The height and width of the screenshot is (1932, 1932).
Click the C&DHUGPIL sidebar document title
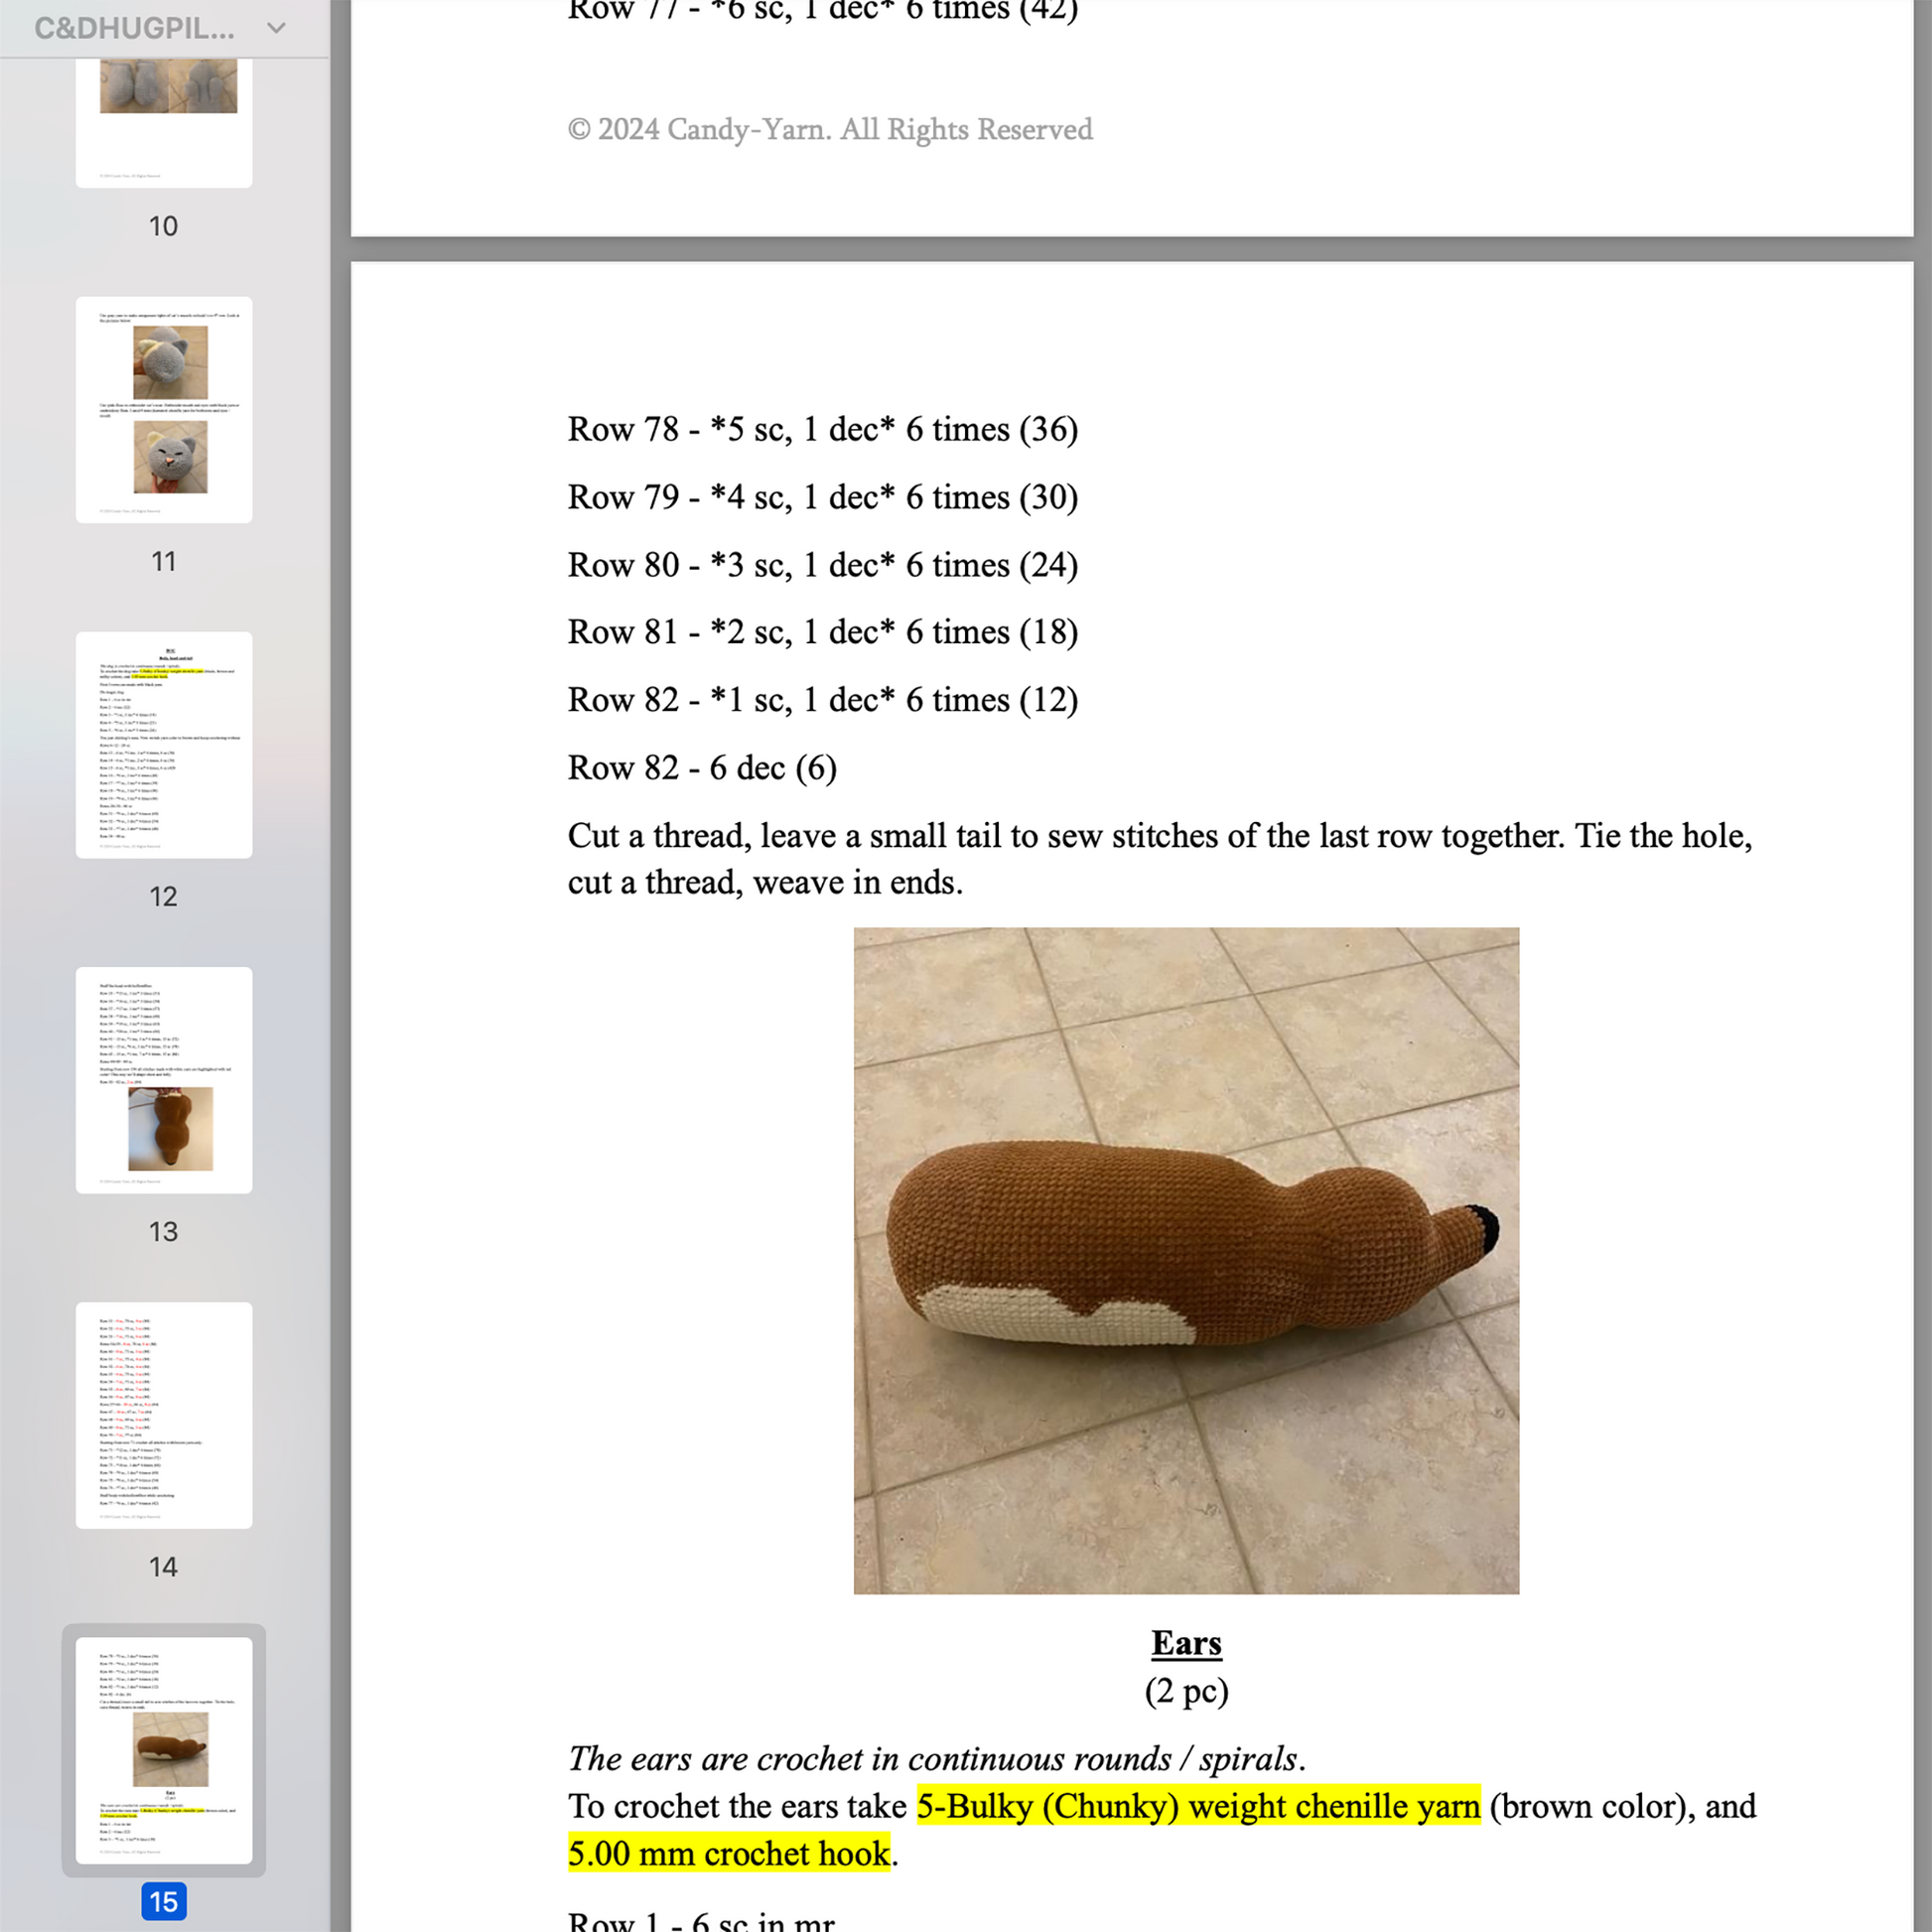pos(134,28)
